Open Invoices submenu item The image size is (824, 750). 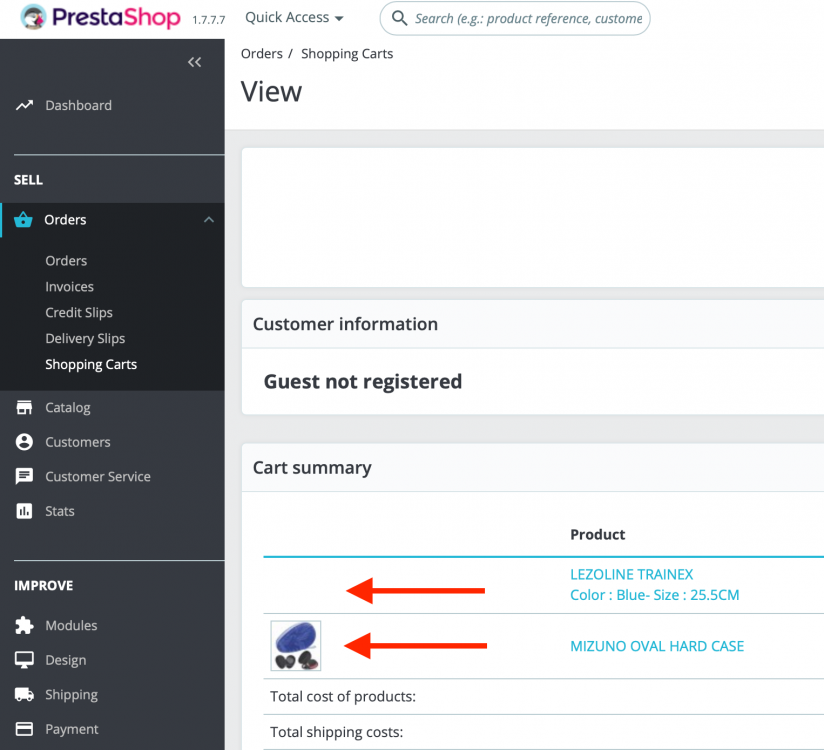pyautogui.click(x=69, y=287)
